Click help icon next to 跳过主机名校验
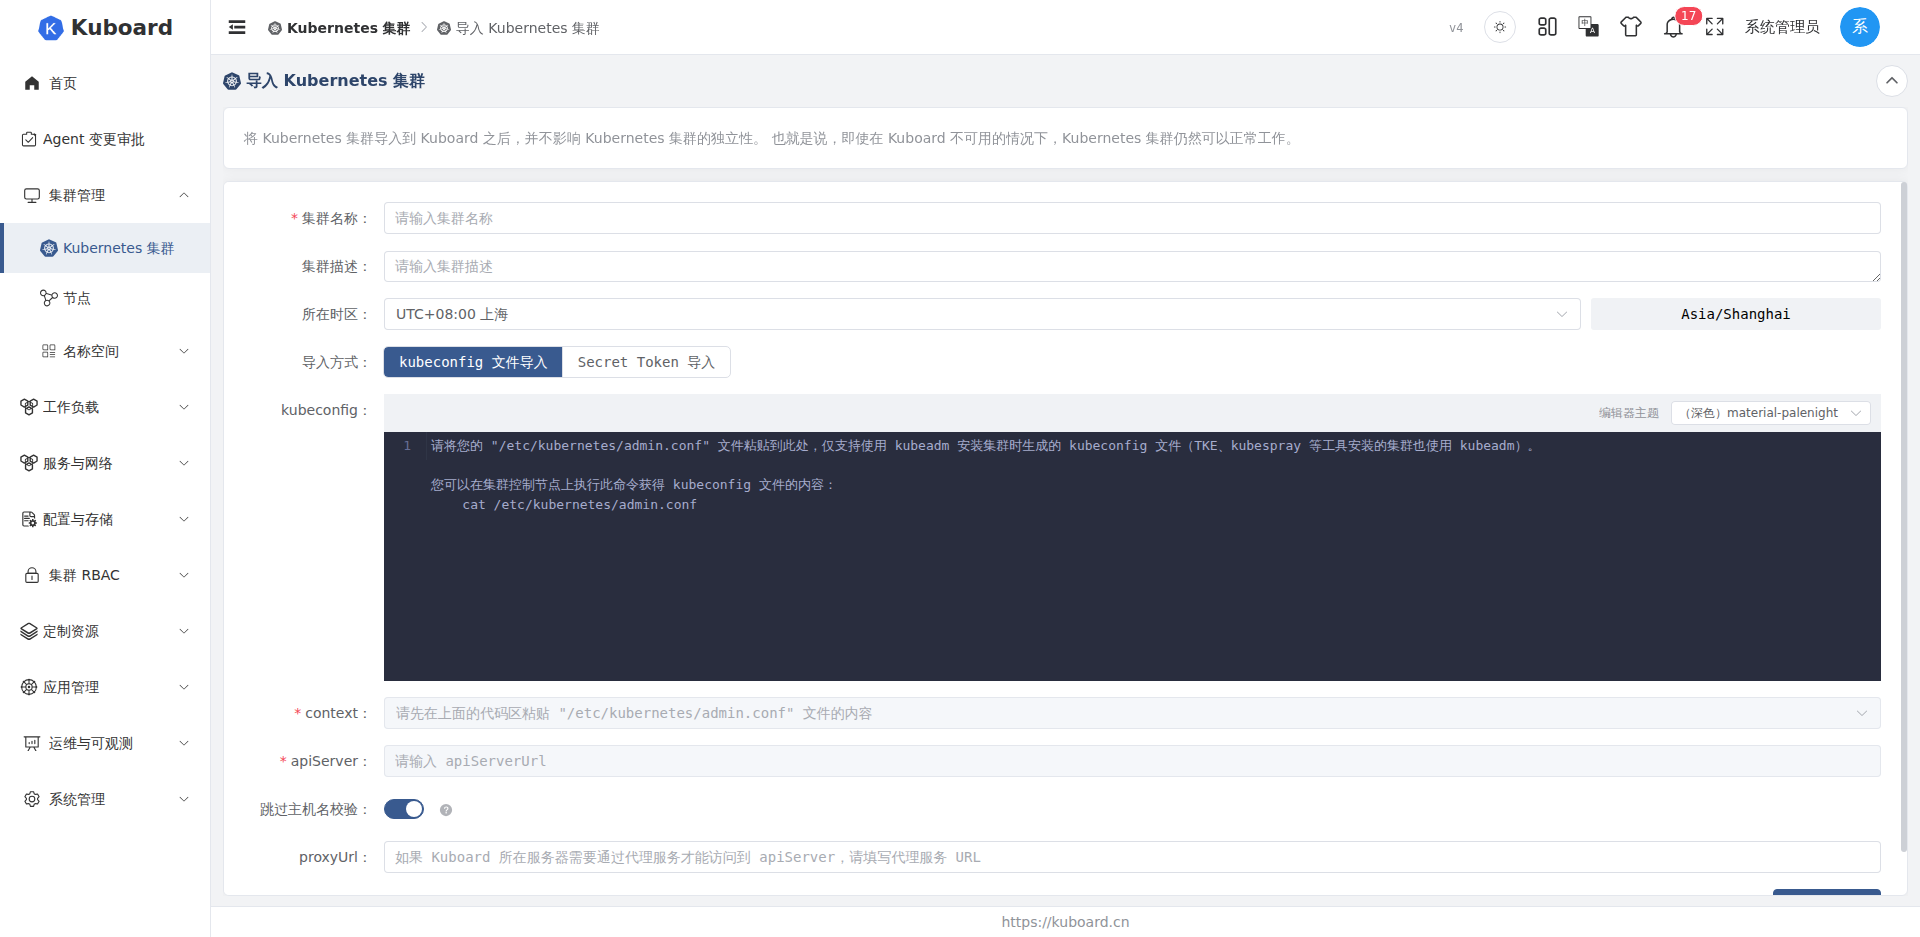The width and height of the screenshot is (1920, 937). (x=446, y=810)
